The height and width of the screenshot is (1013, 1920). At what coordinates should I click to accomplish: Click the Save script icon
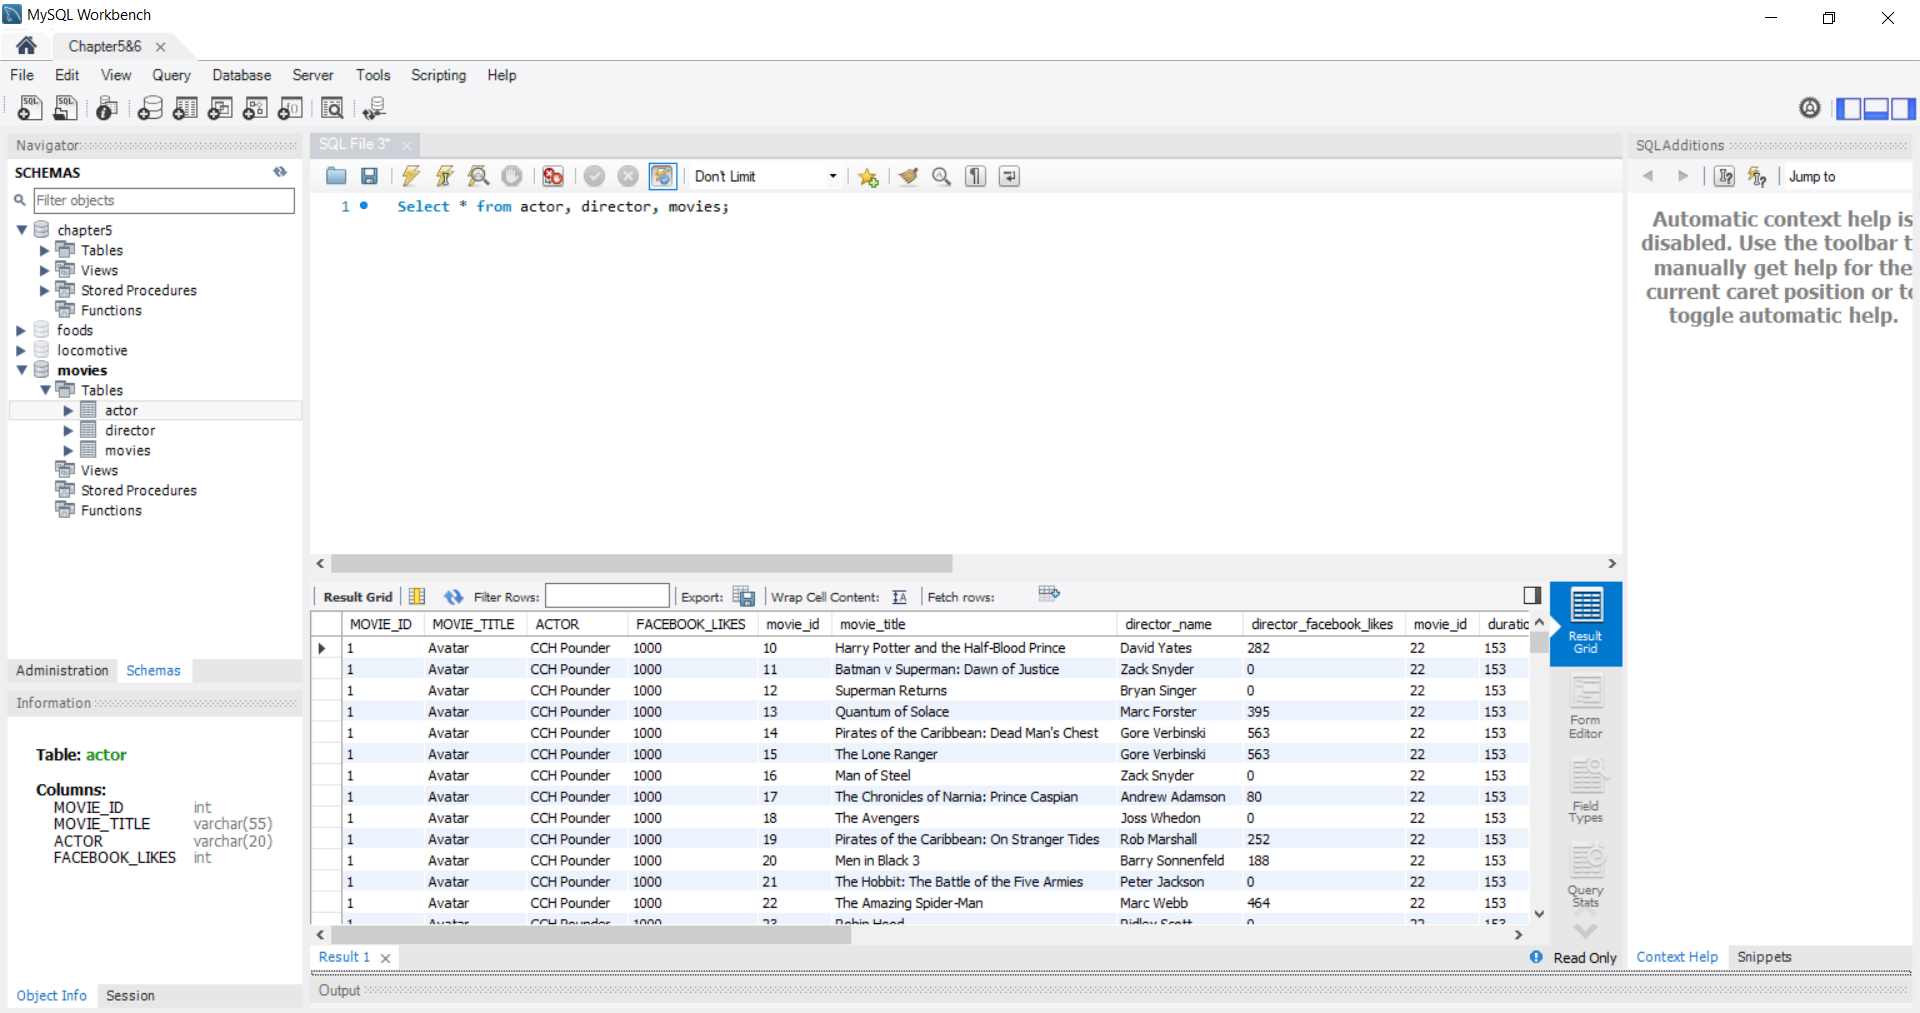pos(369,176)
